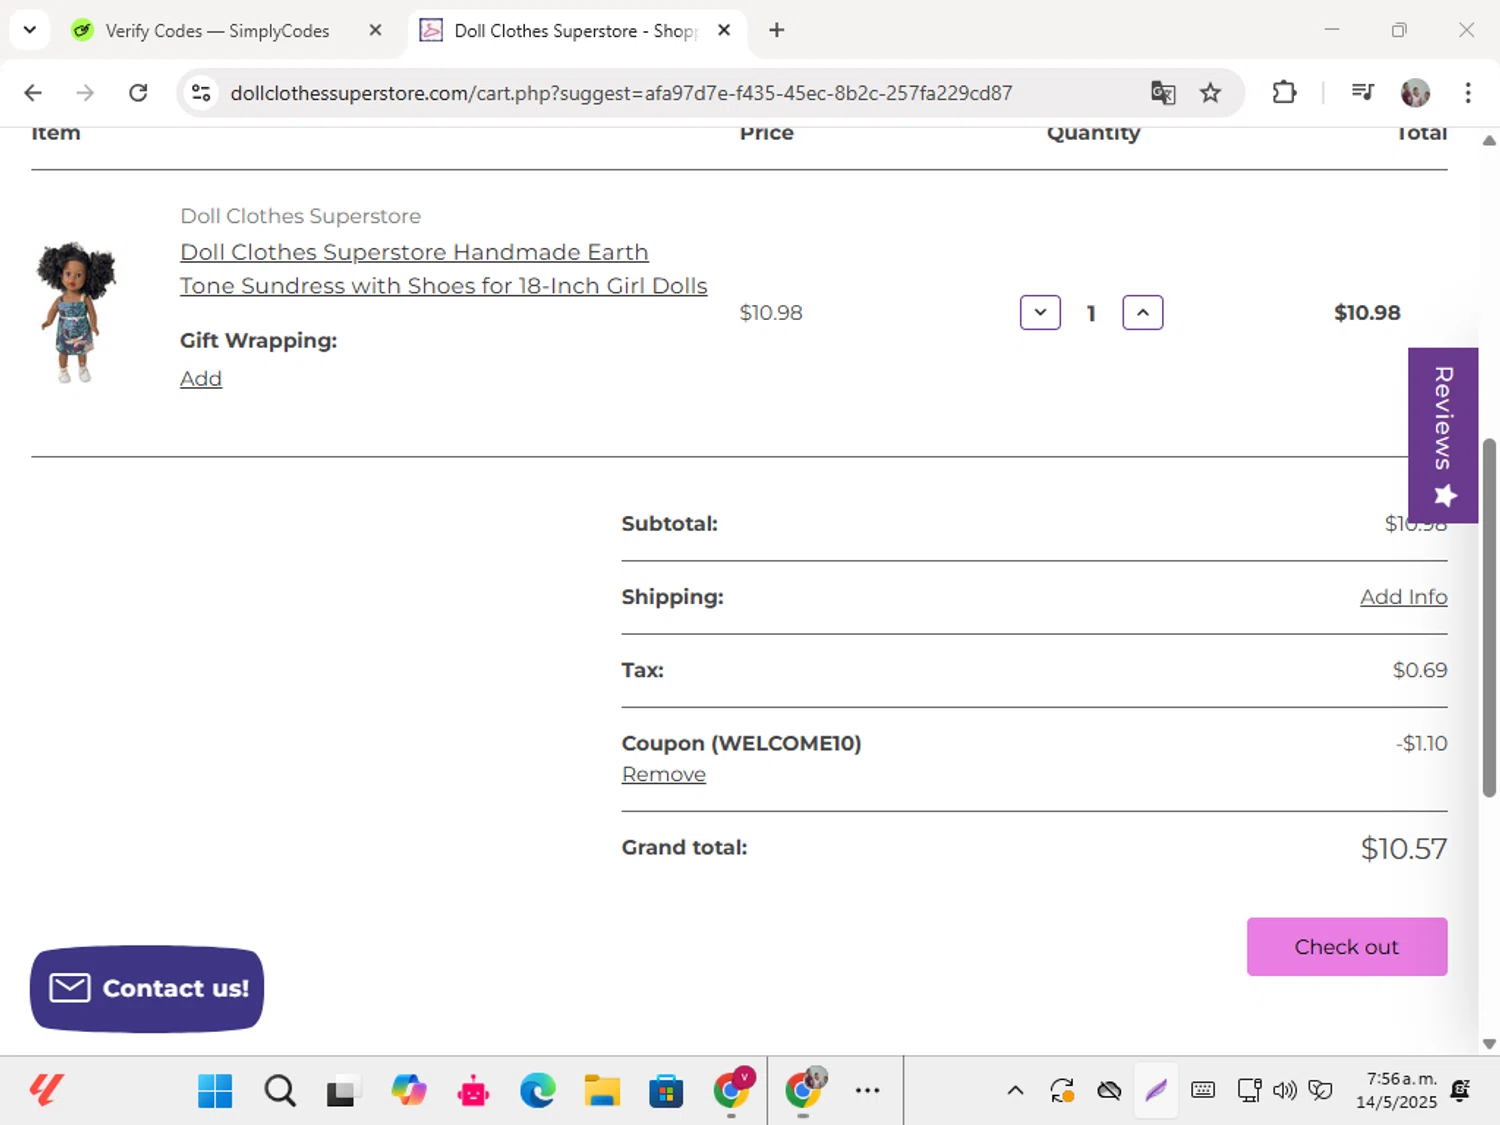Viewport: 1500px width, 1125px height.
Task: Open the Chrome three-dot menu
Action: tap(1468, 93)
